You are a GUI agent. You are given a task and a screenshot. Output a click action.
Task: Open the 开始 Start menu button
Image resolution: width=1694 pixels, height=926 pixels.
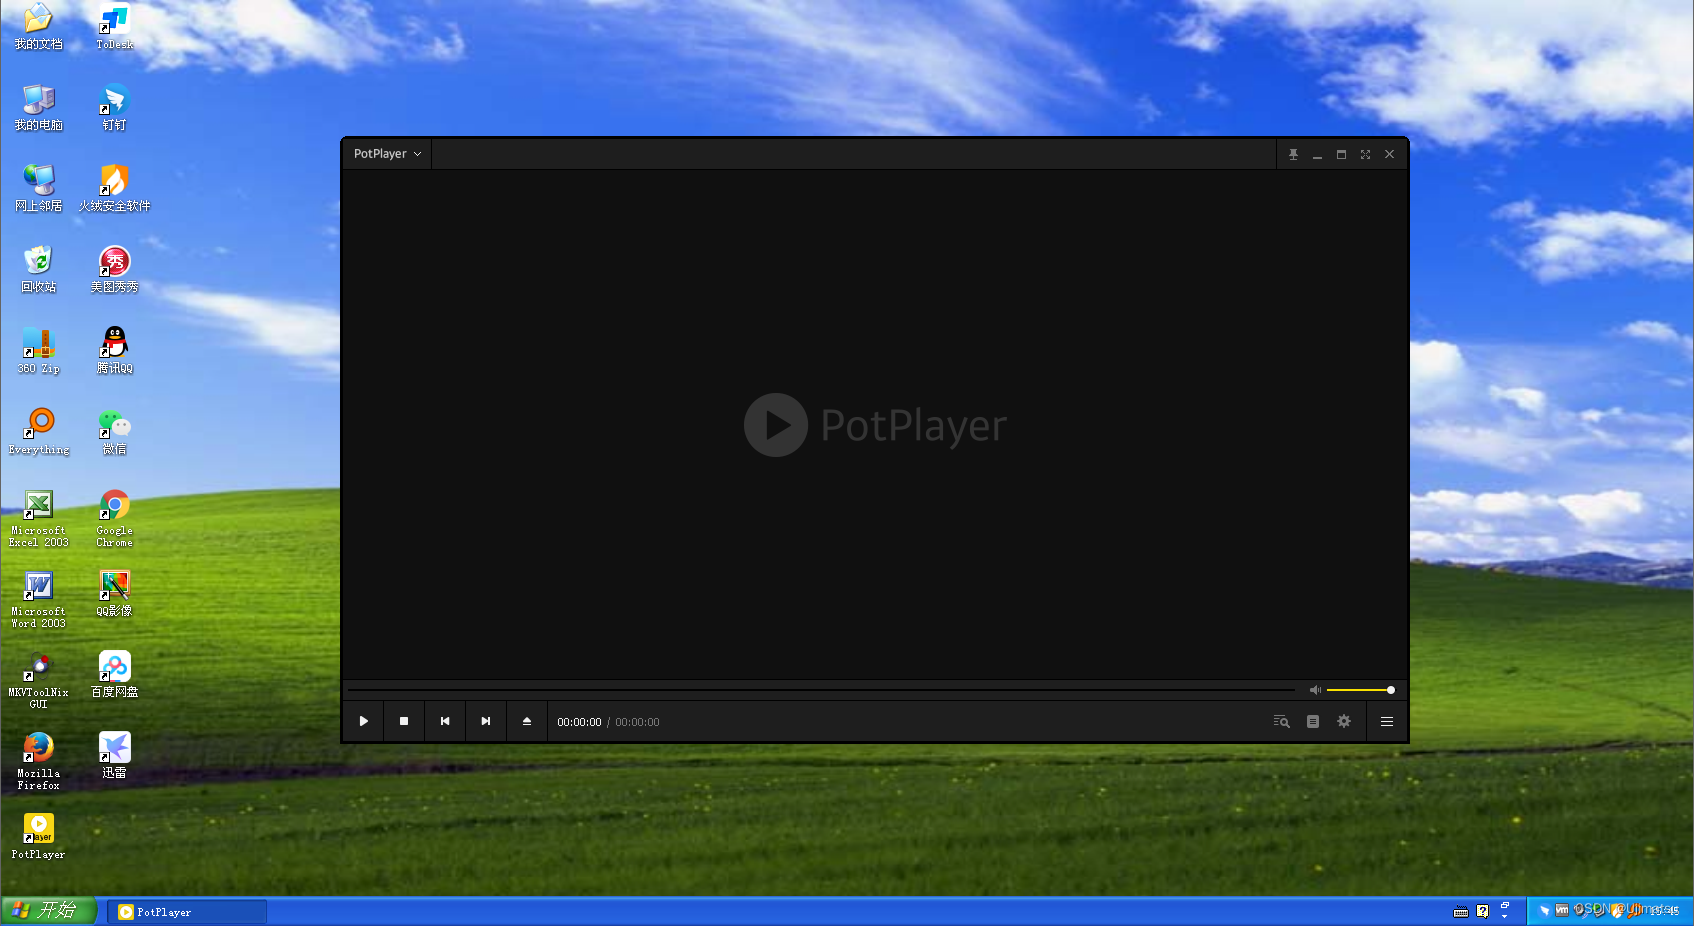click(x=48, y=911)
